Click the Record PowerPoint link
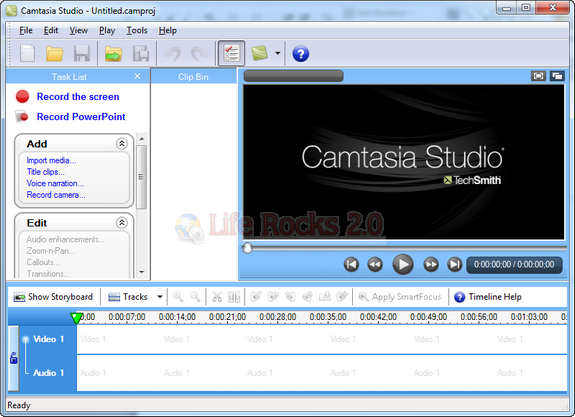The width and height of the screenshot is (575, 417). point(81,117)
